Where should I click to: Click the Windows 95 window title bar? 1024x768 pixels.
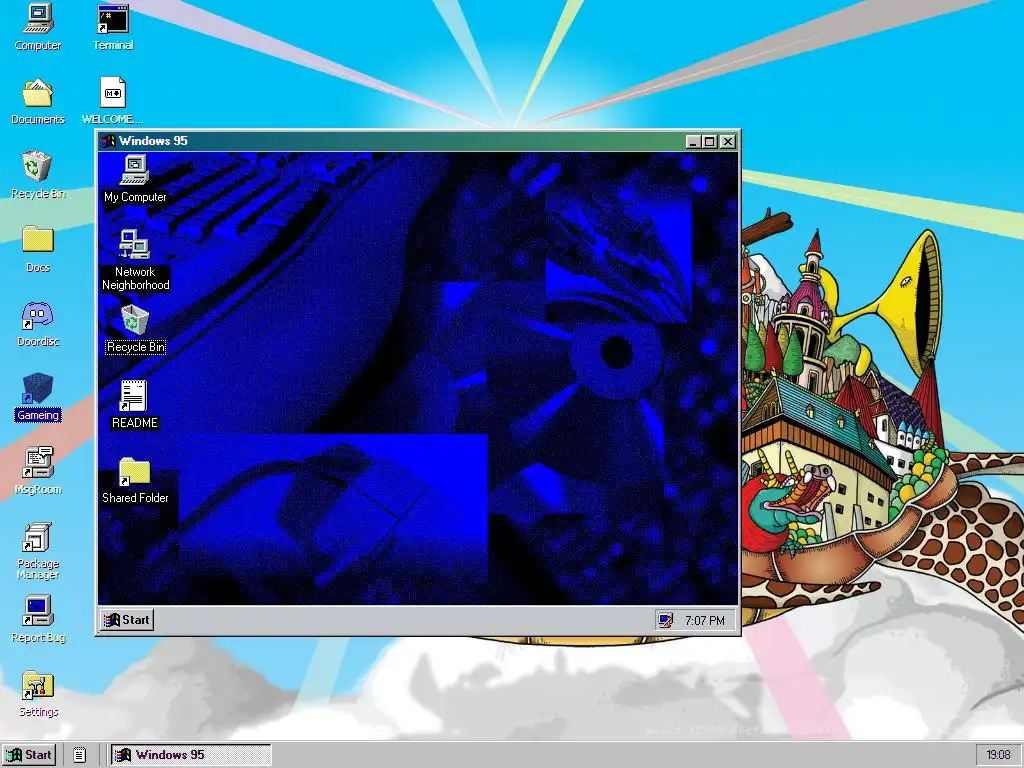[419, 141]
